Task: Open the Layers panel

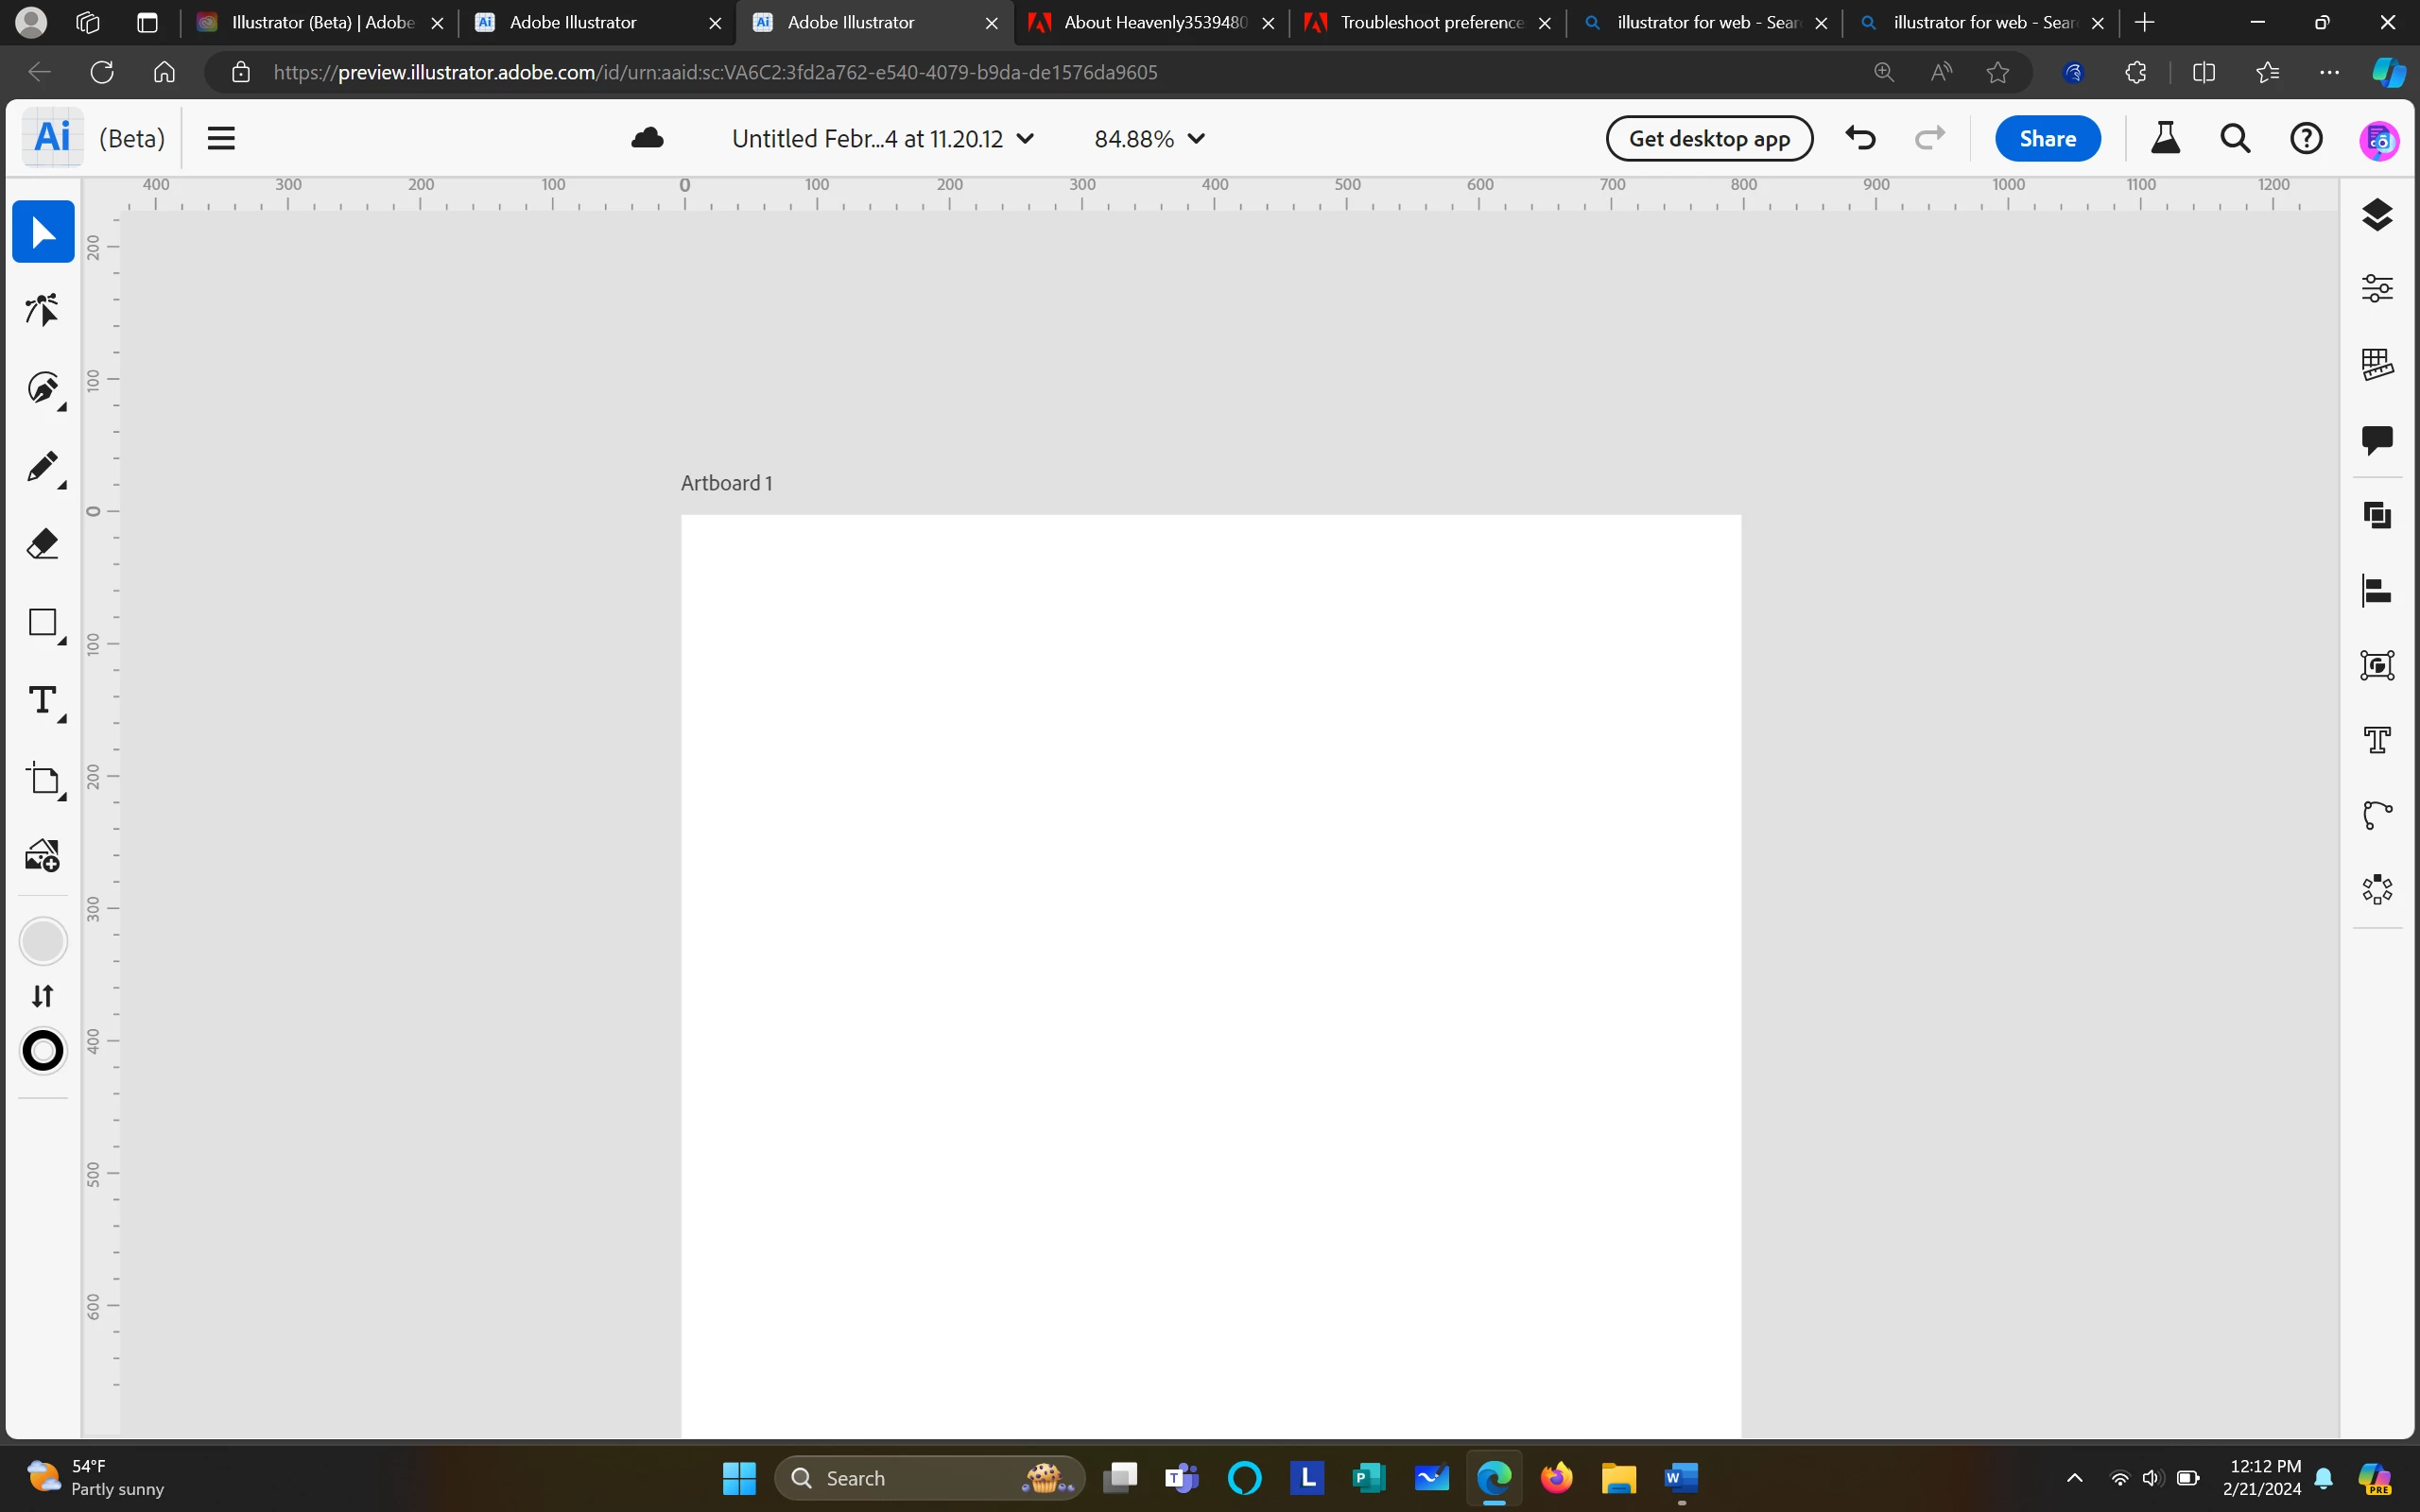Action: pos(2377,214)
